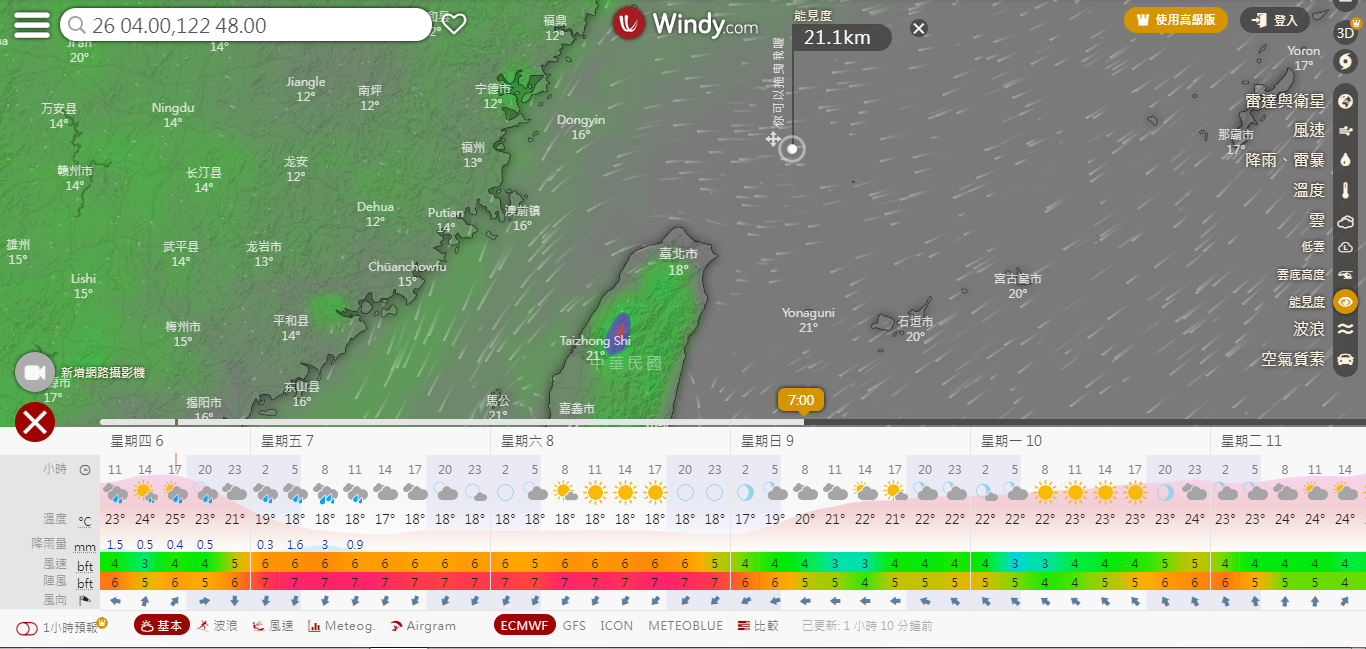Image resolution: width=1366 pixels, height=649 pixels.
Task: Open the 比較 compare models view
Action: tap(758, 626)
